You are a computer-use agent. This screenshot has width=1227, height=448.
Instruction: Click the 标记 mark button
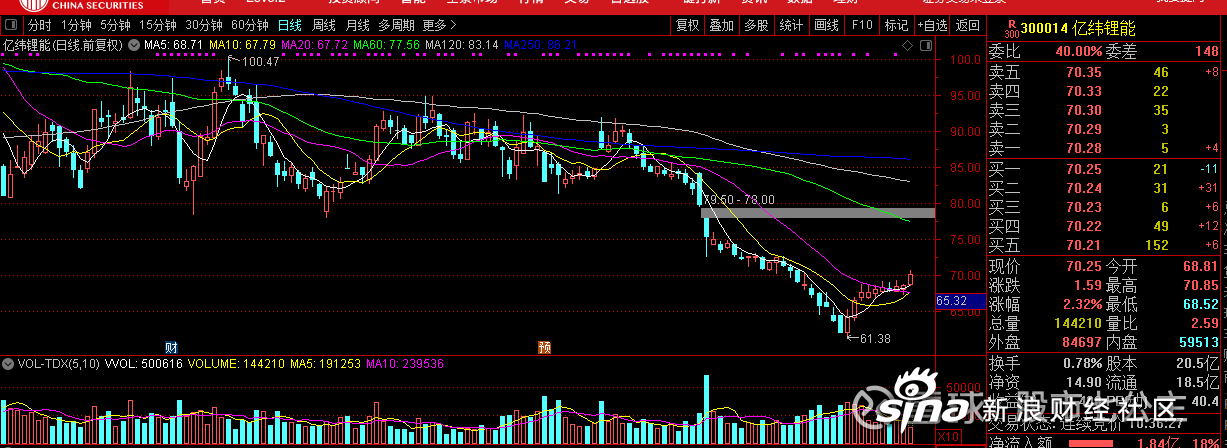coord(895,25)
